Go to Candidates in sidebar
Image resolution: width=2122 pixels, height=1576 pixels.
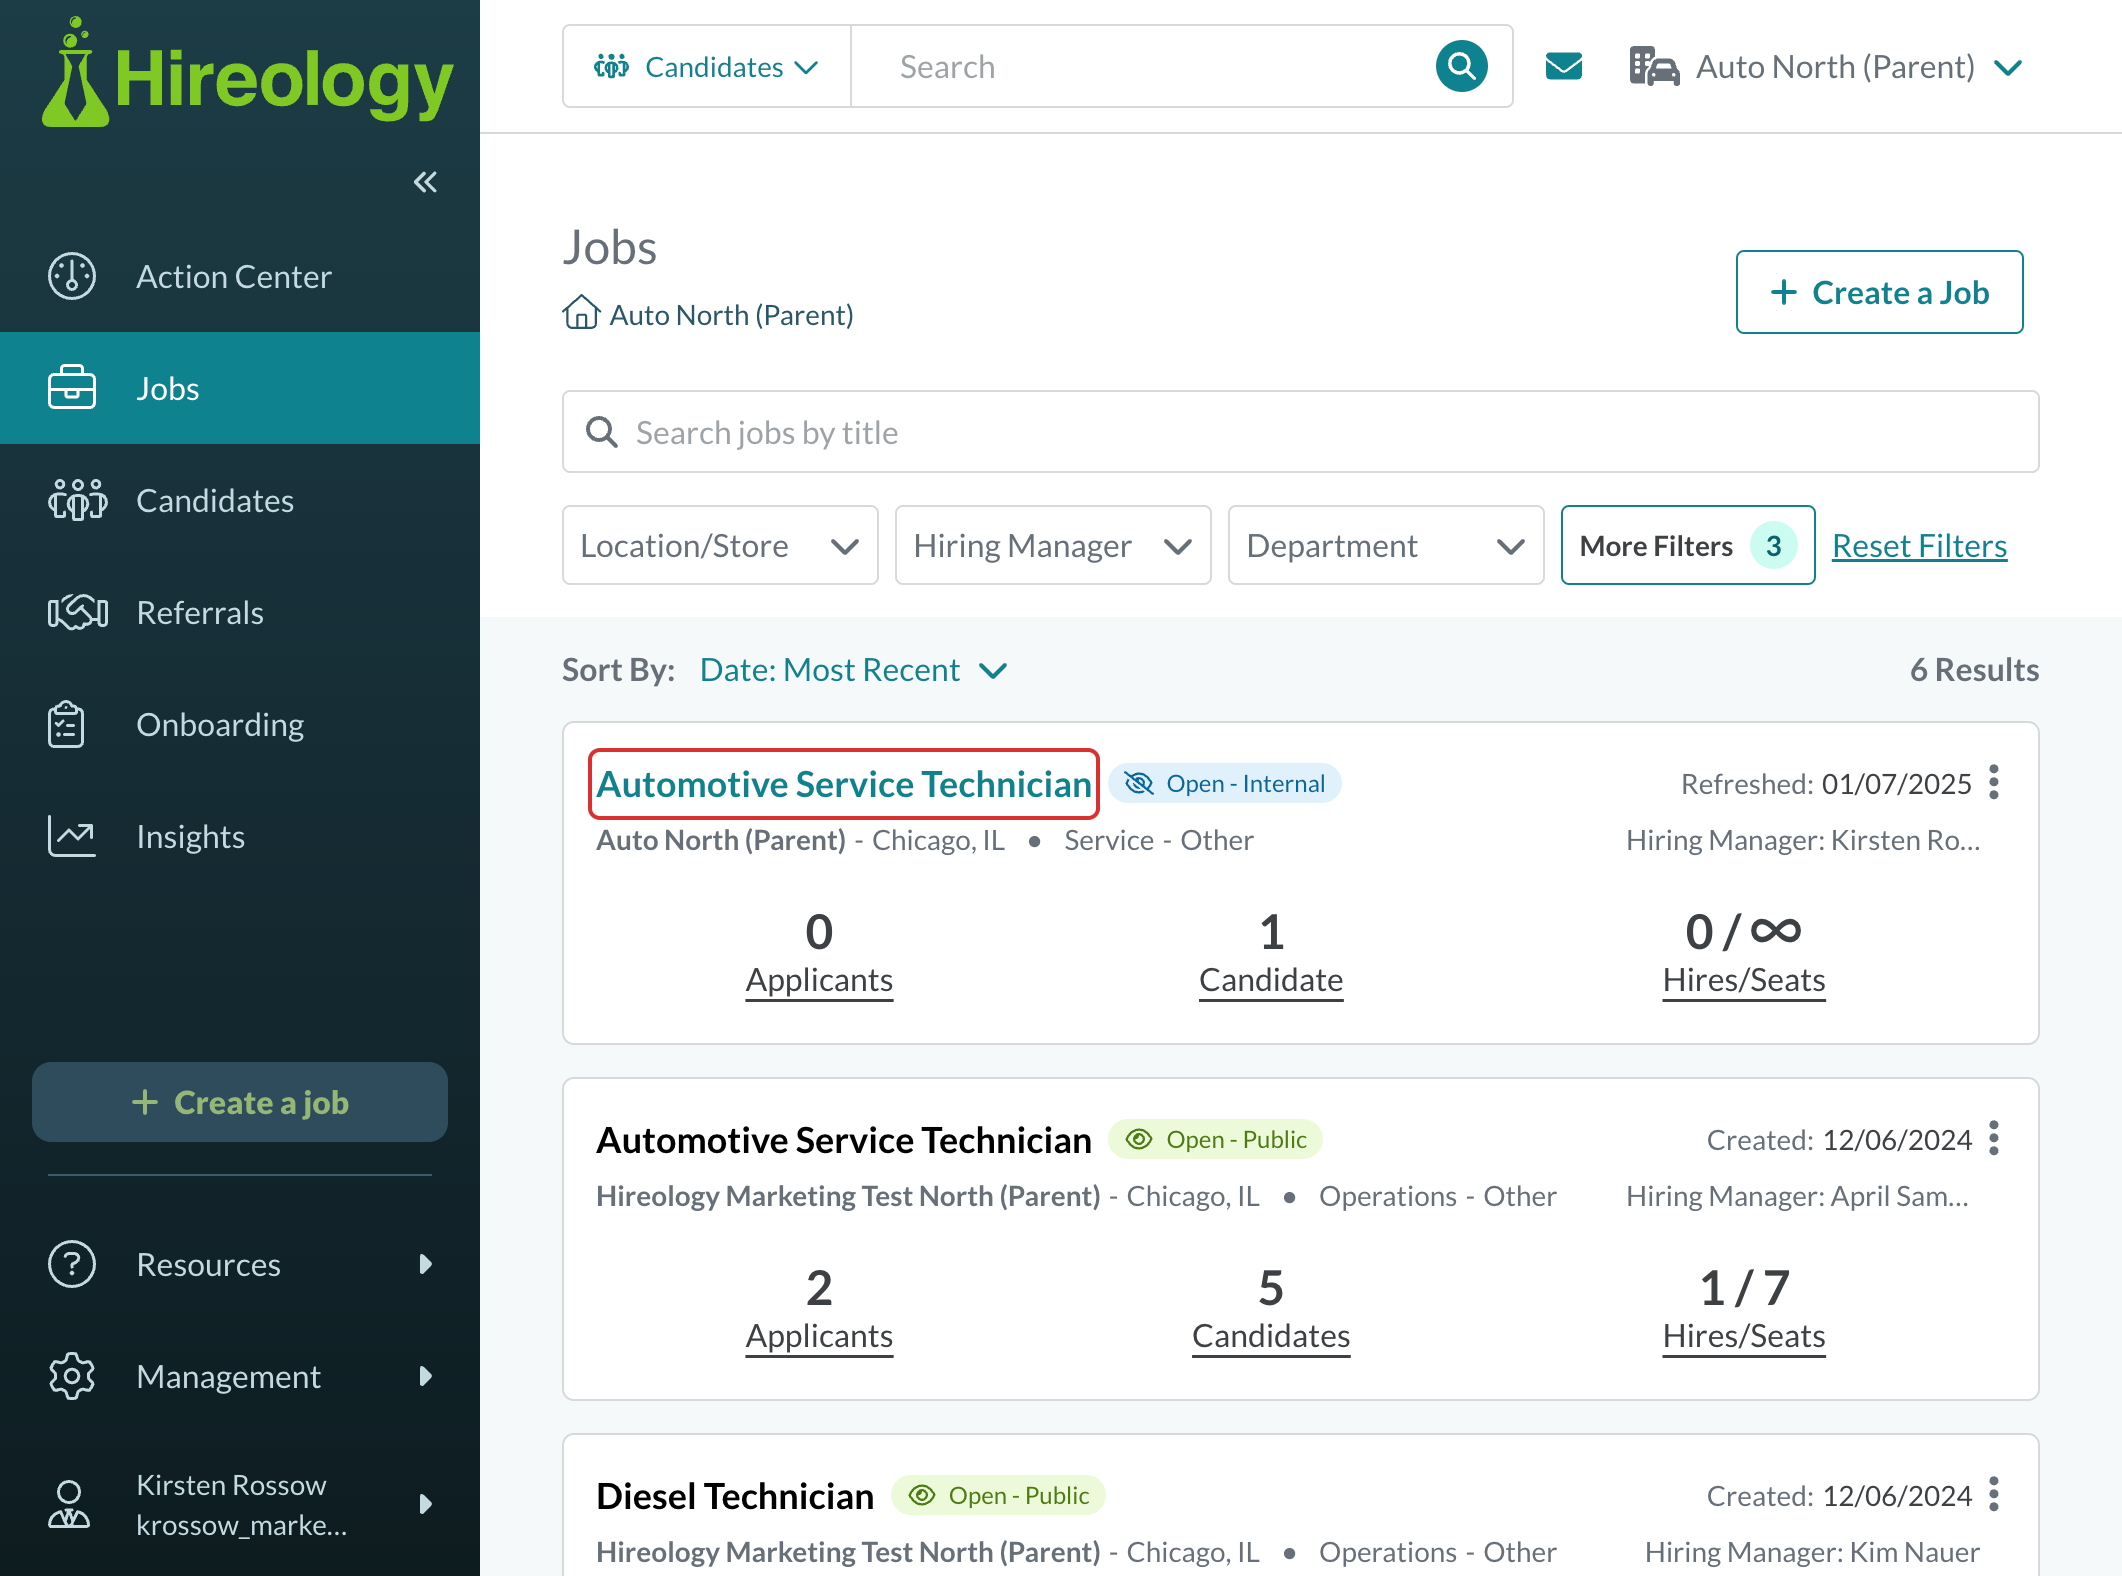240,500
